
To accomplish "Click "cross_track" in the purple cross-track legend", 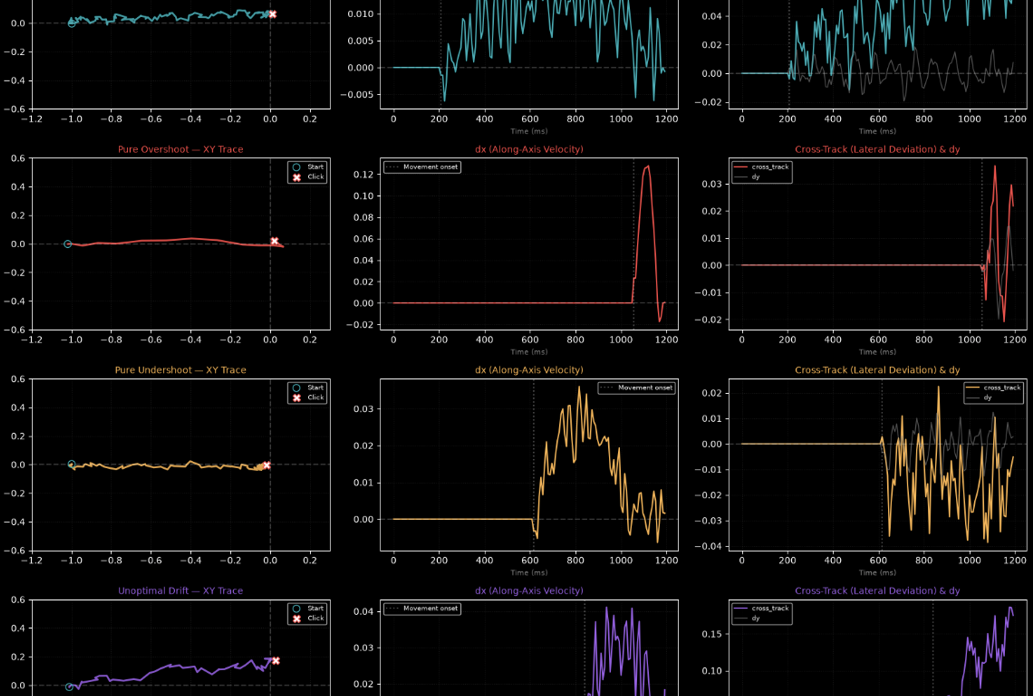I will click(770, 608).
